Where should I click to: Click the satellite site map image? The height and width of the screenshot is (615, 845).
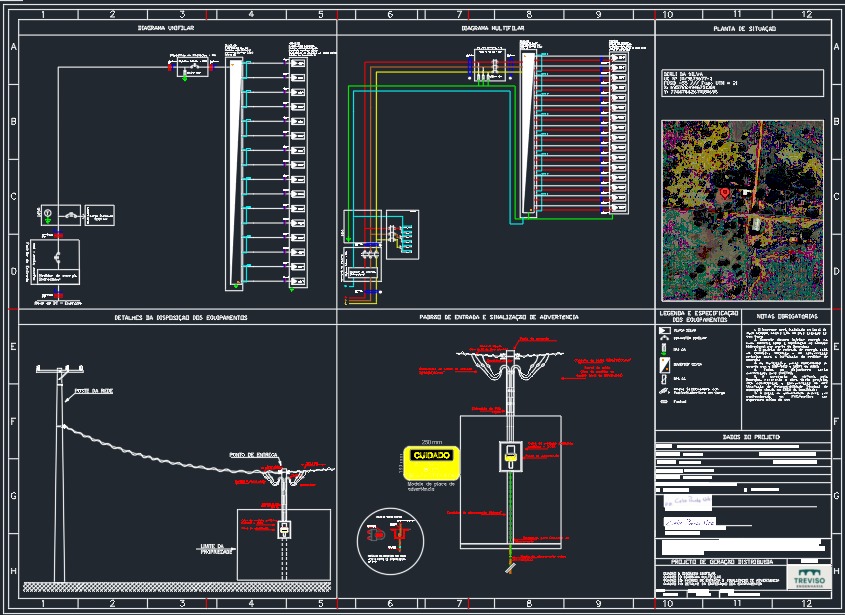[743, 210]
